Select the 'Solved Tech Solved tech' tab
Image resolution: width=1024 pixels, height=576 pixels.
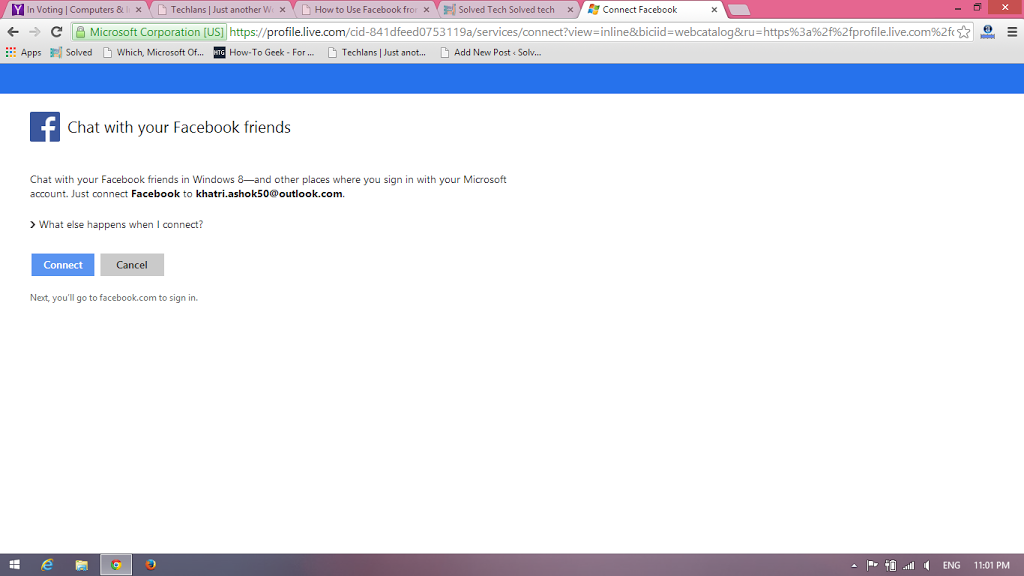click(506, 10)
